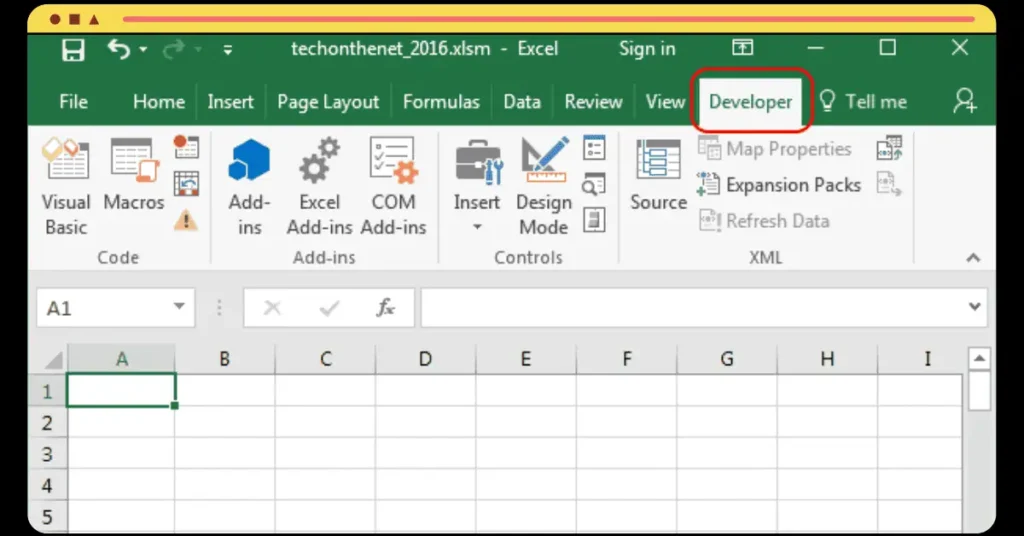
Task: Open the Page Layout tab
Action: click(x=328, y=102)
